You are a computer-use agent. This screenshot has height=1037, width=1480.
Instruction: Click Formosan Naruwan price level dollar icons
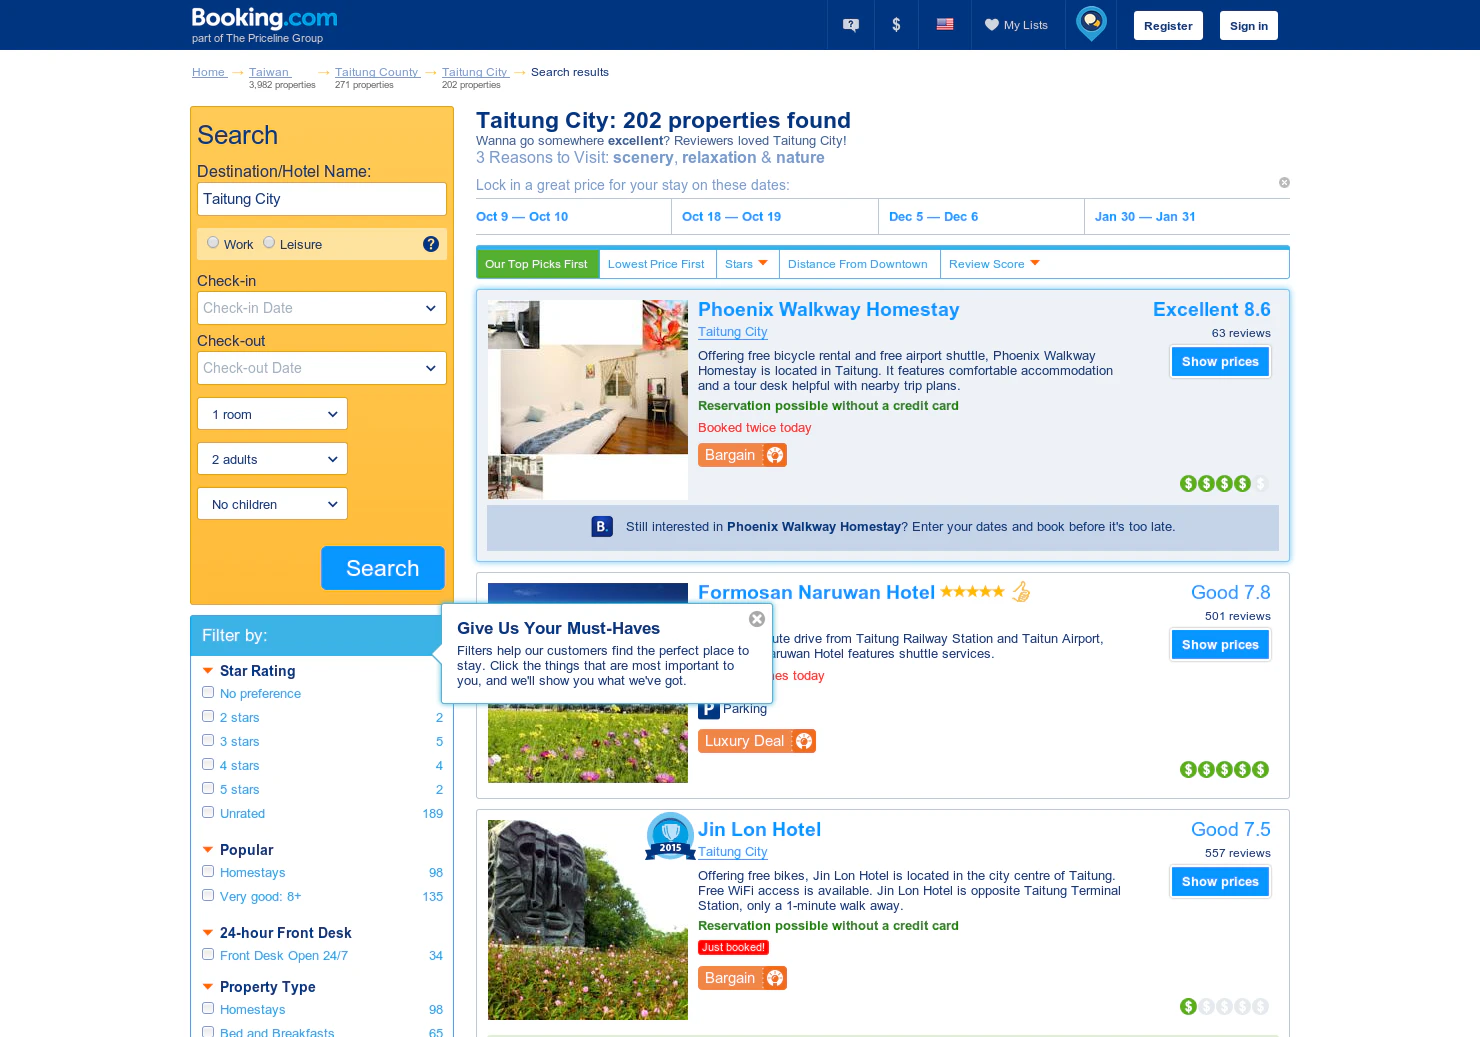(x=1224, y=770)
